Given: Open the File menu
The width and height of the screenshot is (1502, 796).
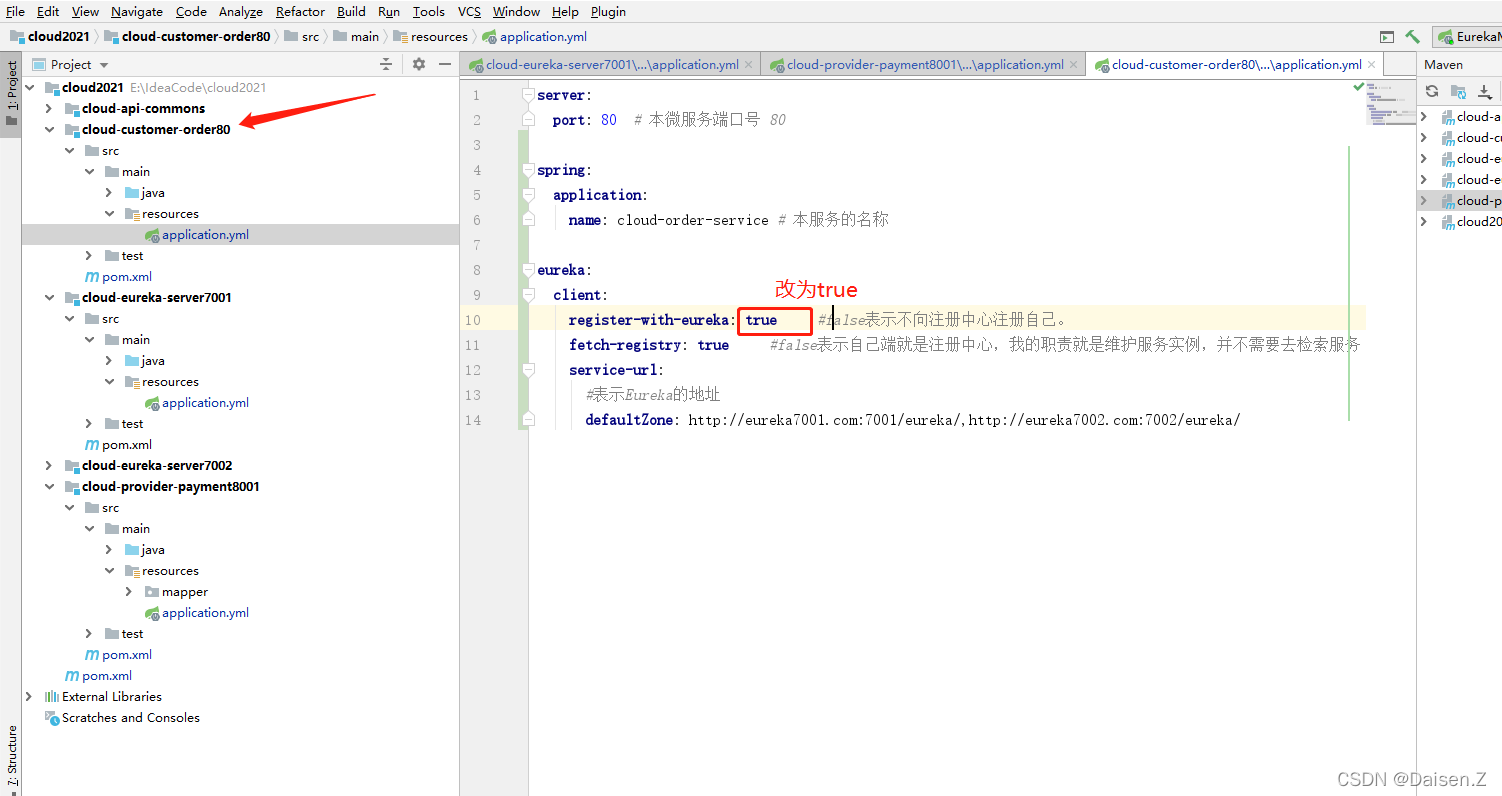Looking at the screenshot, I should (15, 11).
